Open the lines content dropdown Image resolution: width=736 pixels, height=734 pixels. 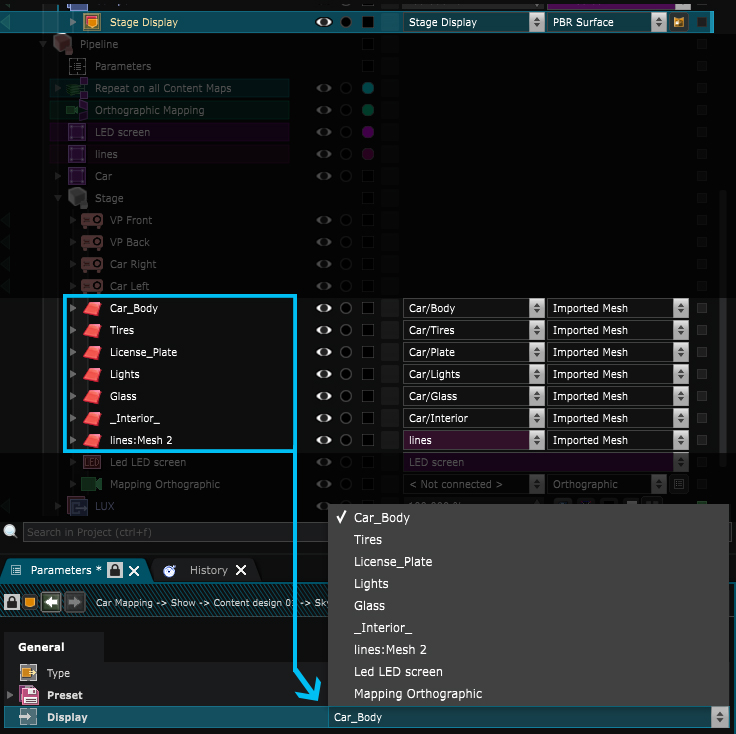(x=474, y=440)
